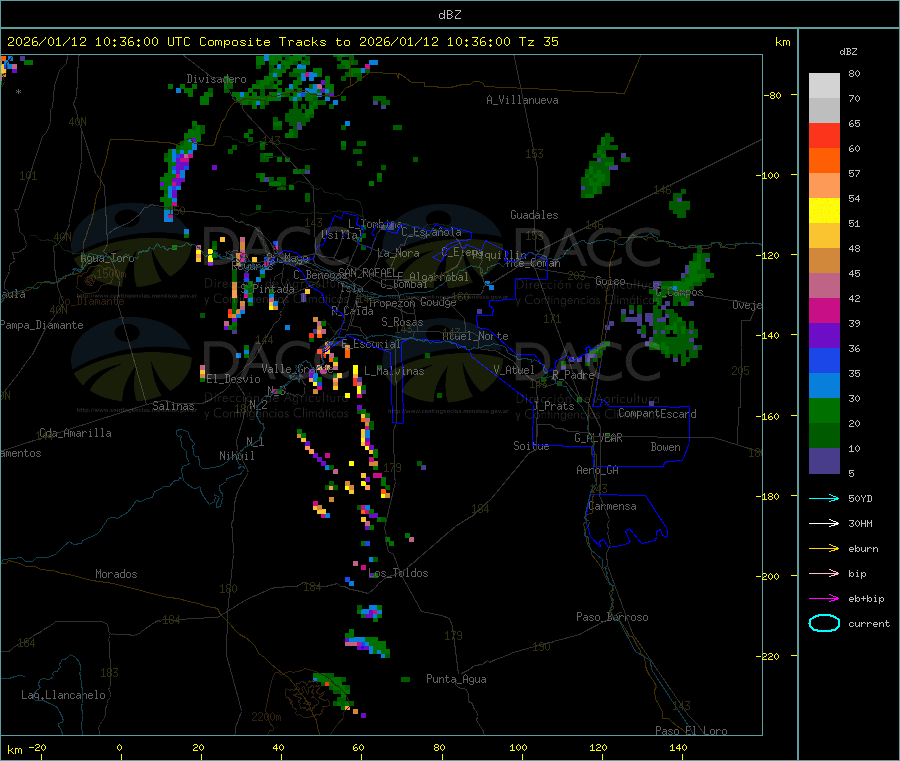Click the cyan 50YD track arrow in legend
The image size is (900, 761).
[824, 498]
